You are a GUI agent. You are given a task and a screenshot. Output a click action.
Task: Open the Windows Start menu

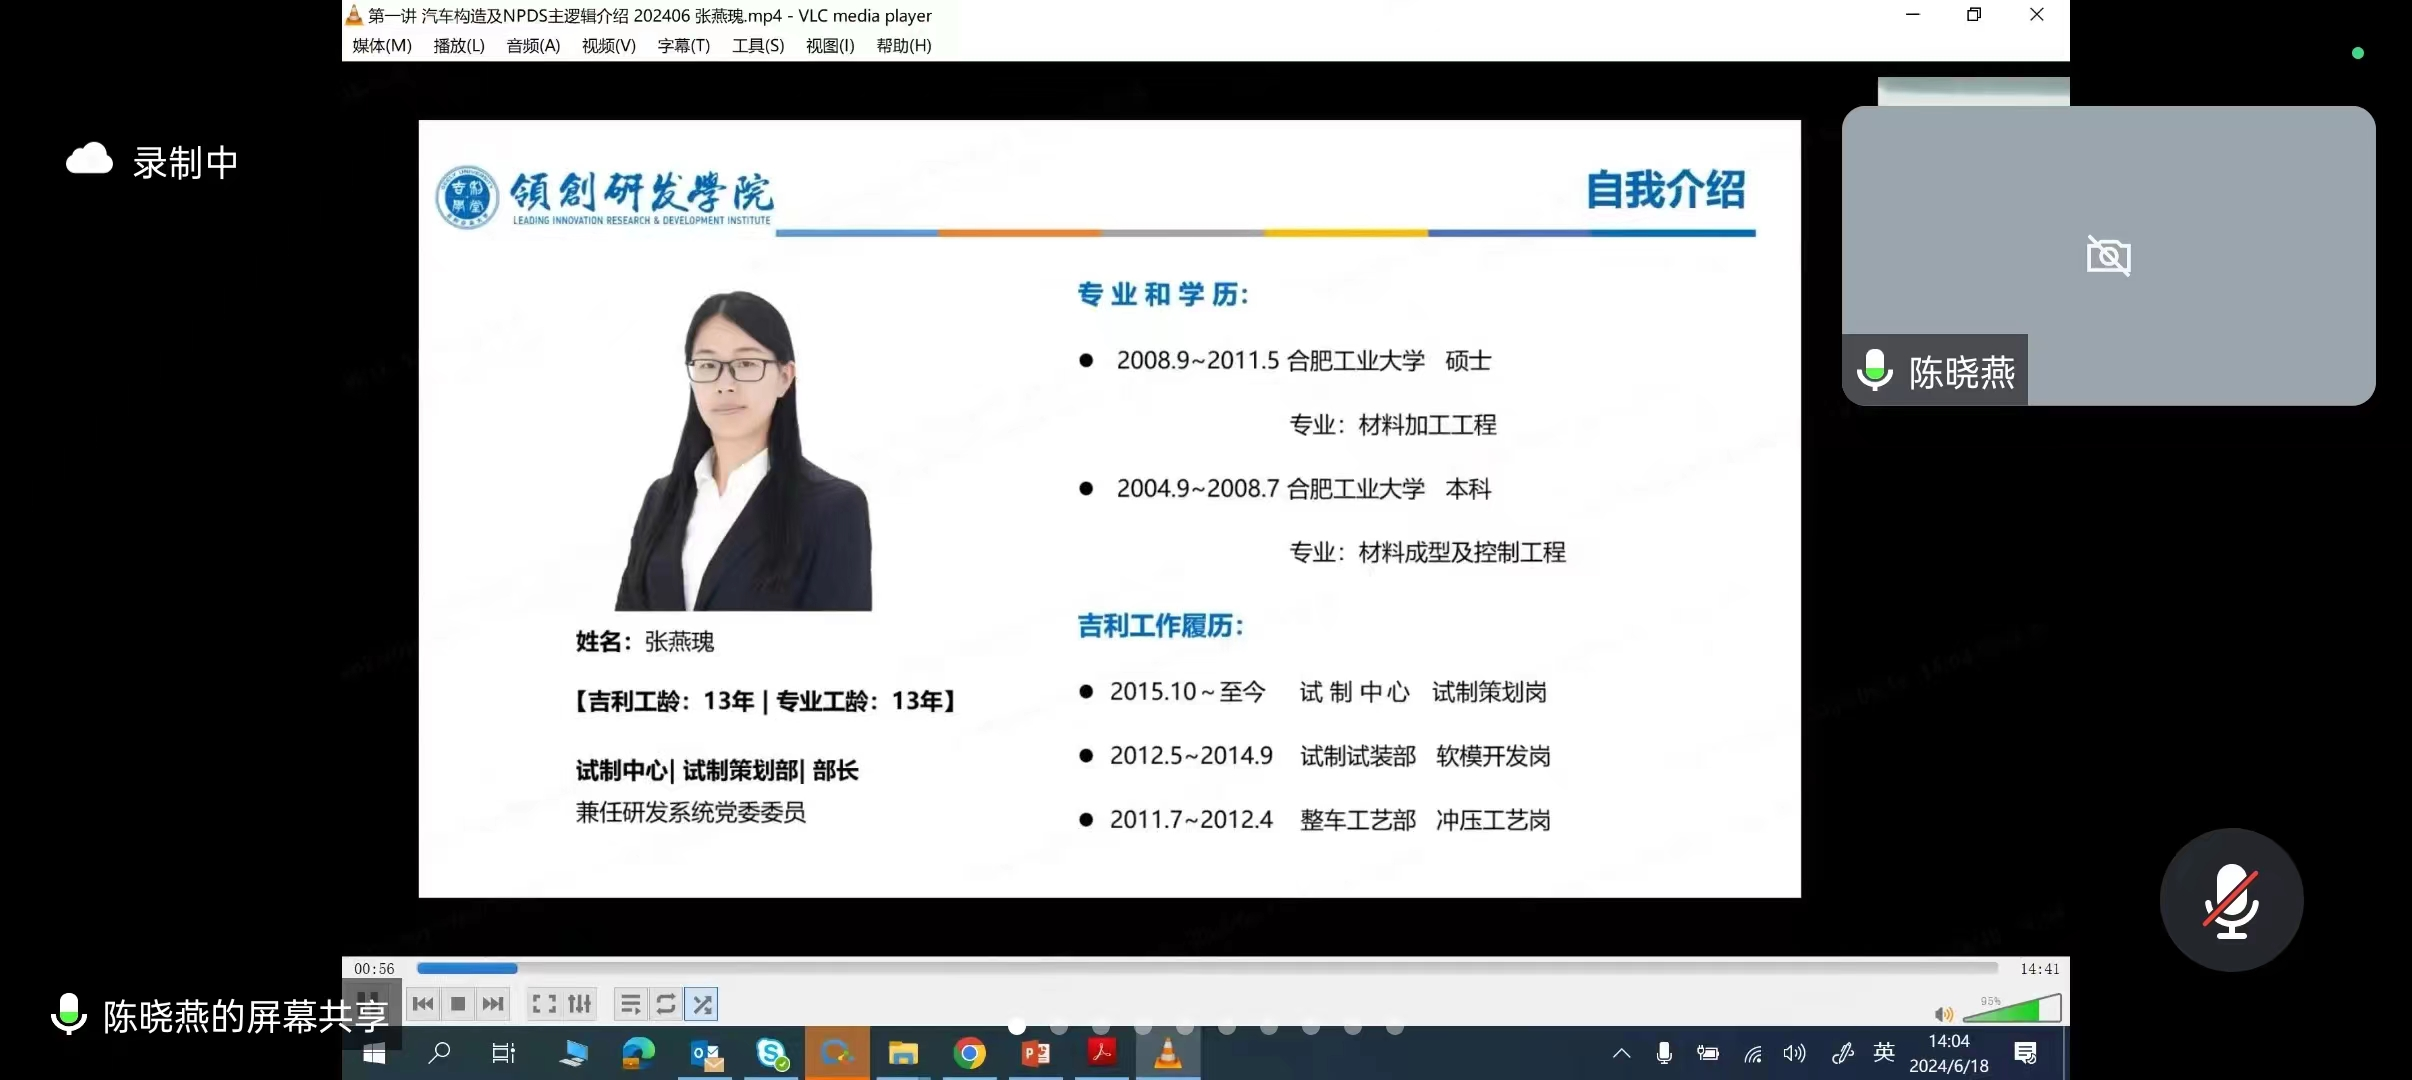(x=373, y=1053)
